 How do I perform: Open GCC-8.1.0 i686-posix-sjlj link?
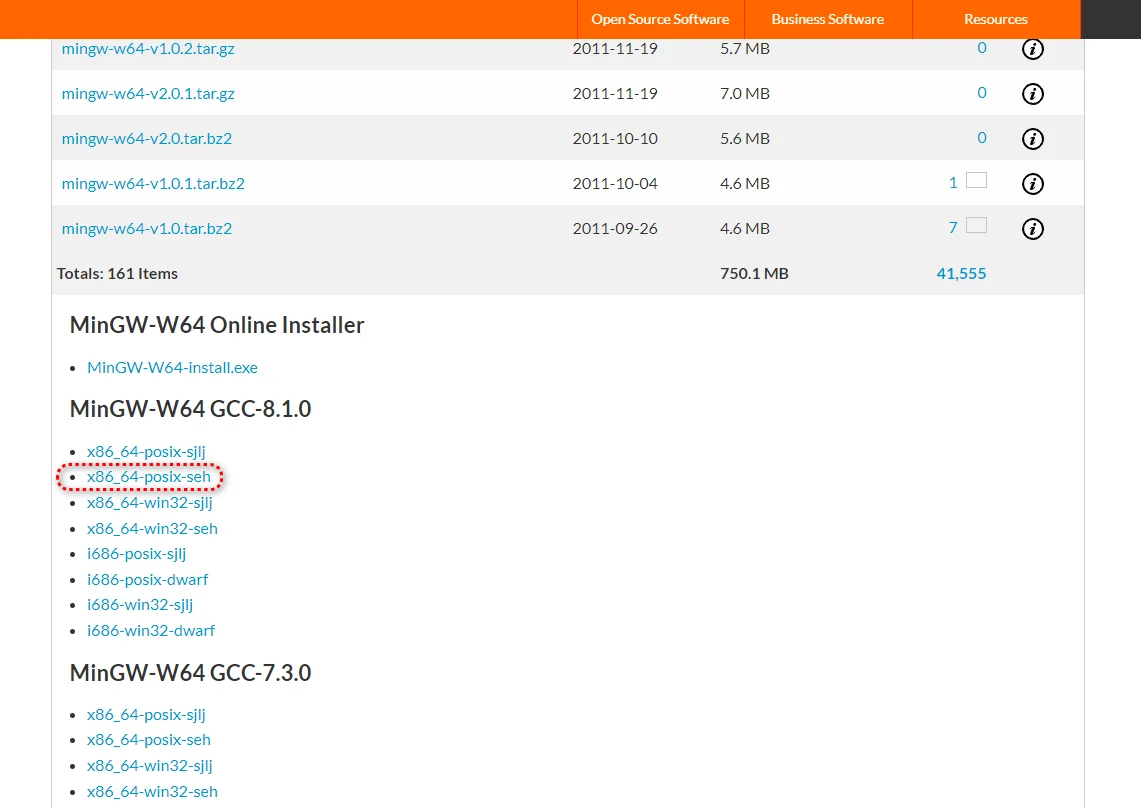(136, 554)
